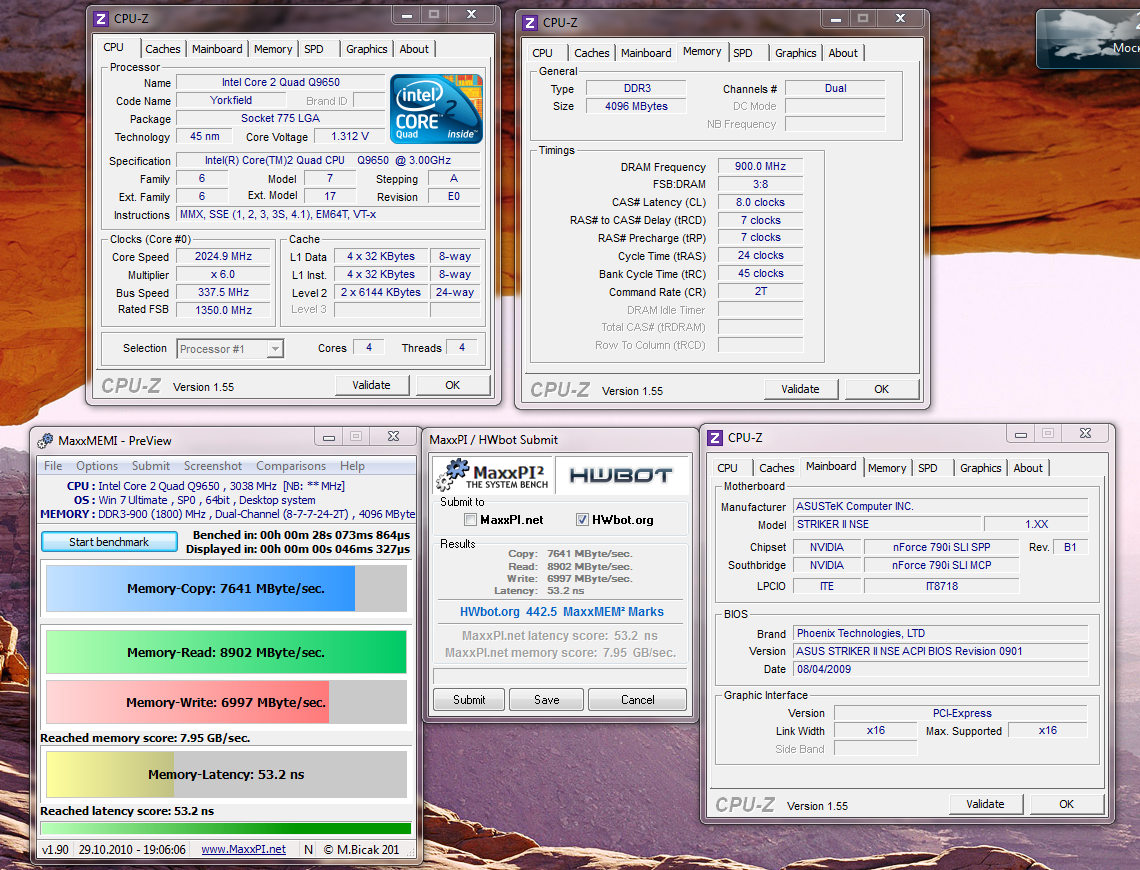This screenshot has height=870, width=1140.
Task: Open the Options menu in MaxxMEMI
Action: [x=97, y=466]
